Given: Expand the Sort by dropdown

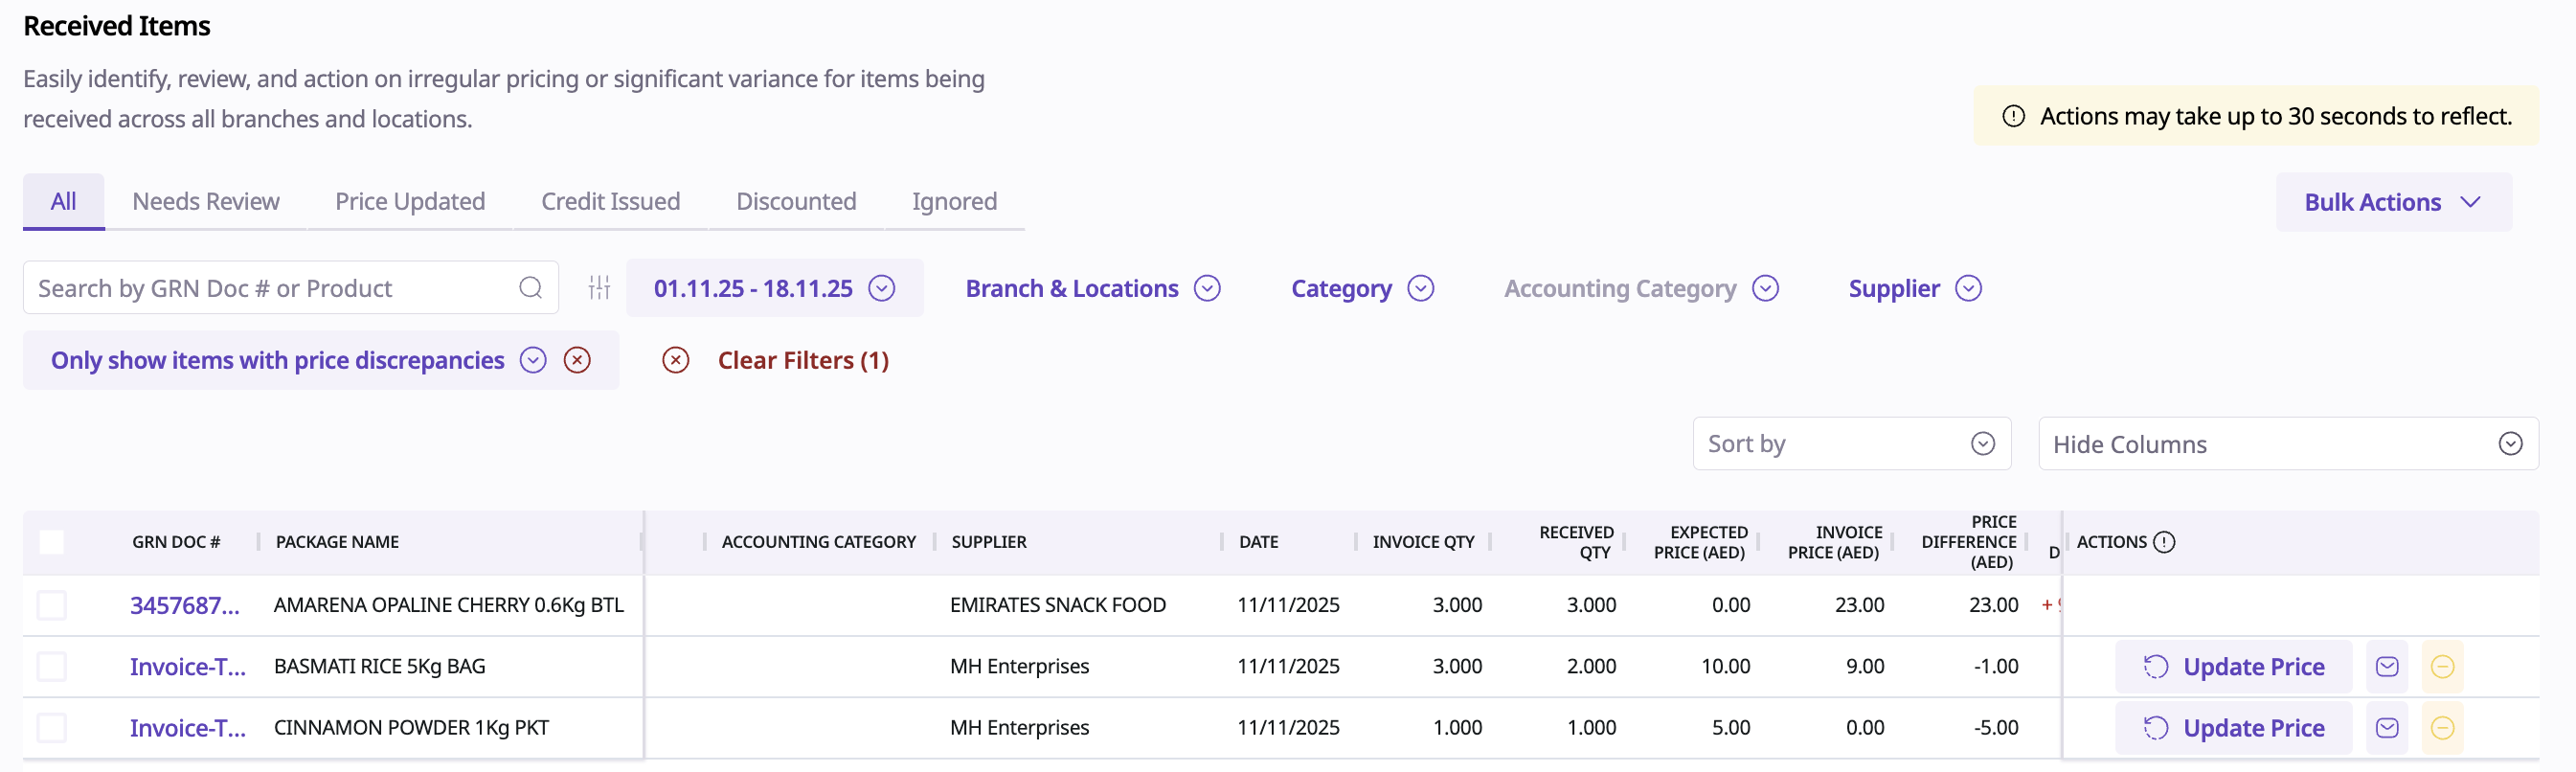Looking at the screenshot, I should [x=1850, y=444].
